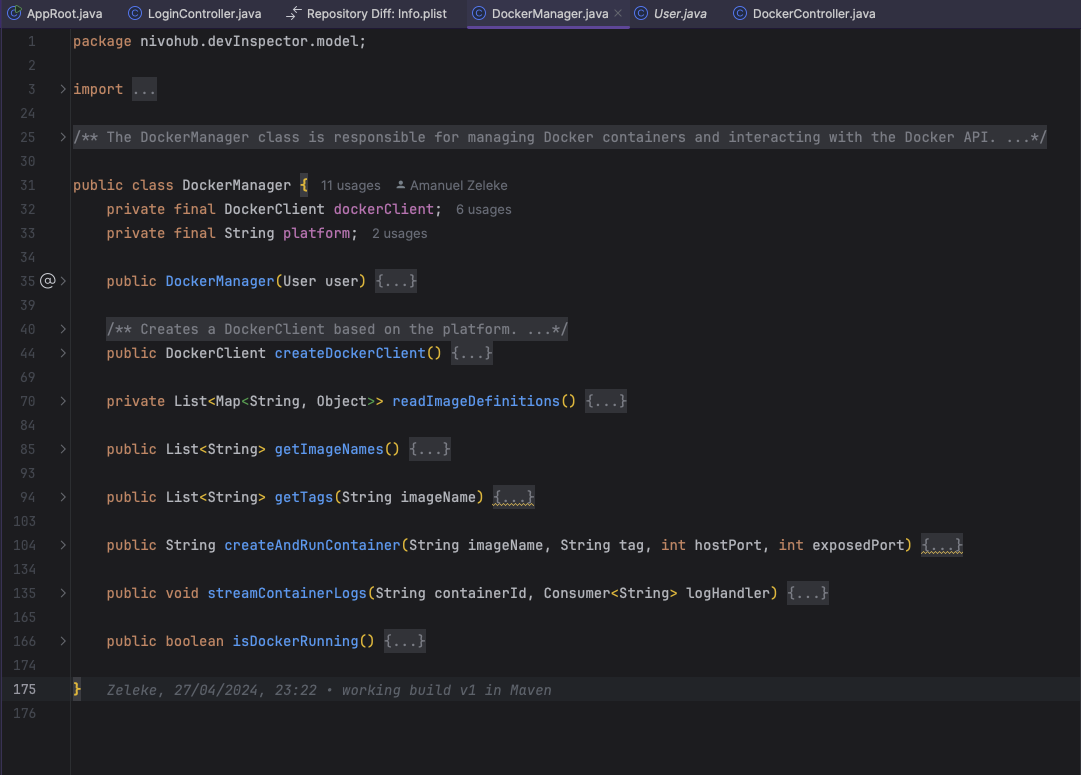Expand the collapsed import statements
Viewport: 1081px width, 775px height.
tap(62, 88)
